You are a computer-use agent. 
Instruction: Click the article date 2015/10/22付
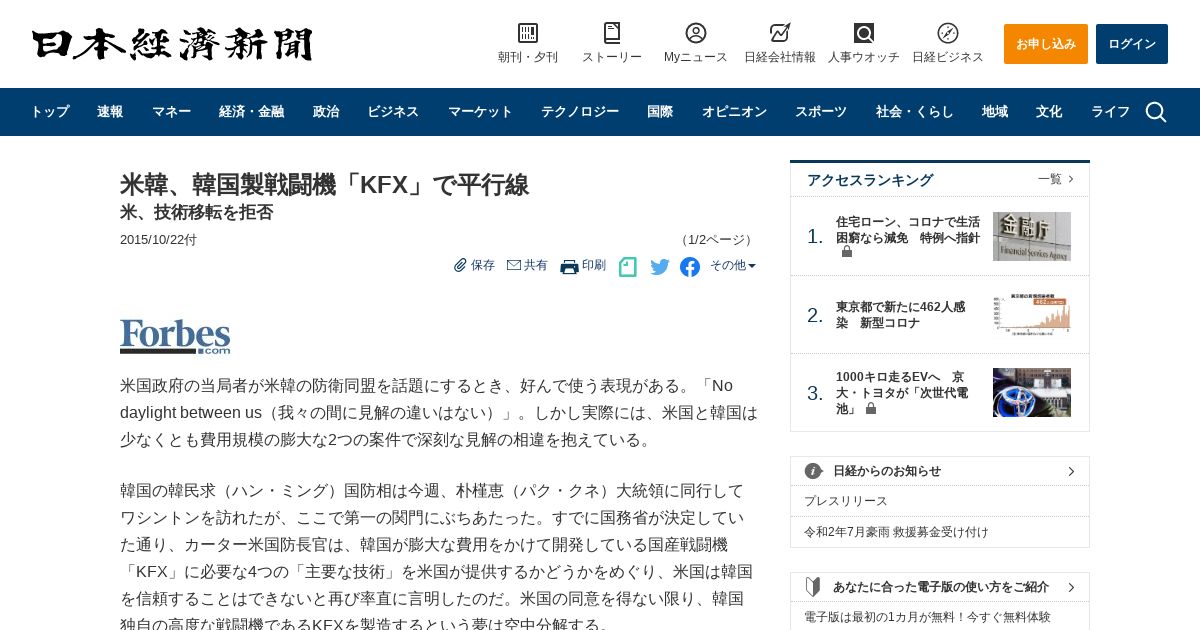point(158,240)
